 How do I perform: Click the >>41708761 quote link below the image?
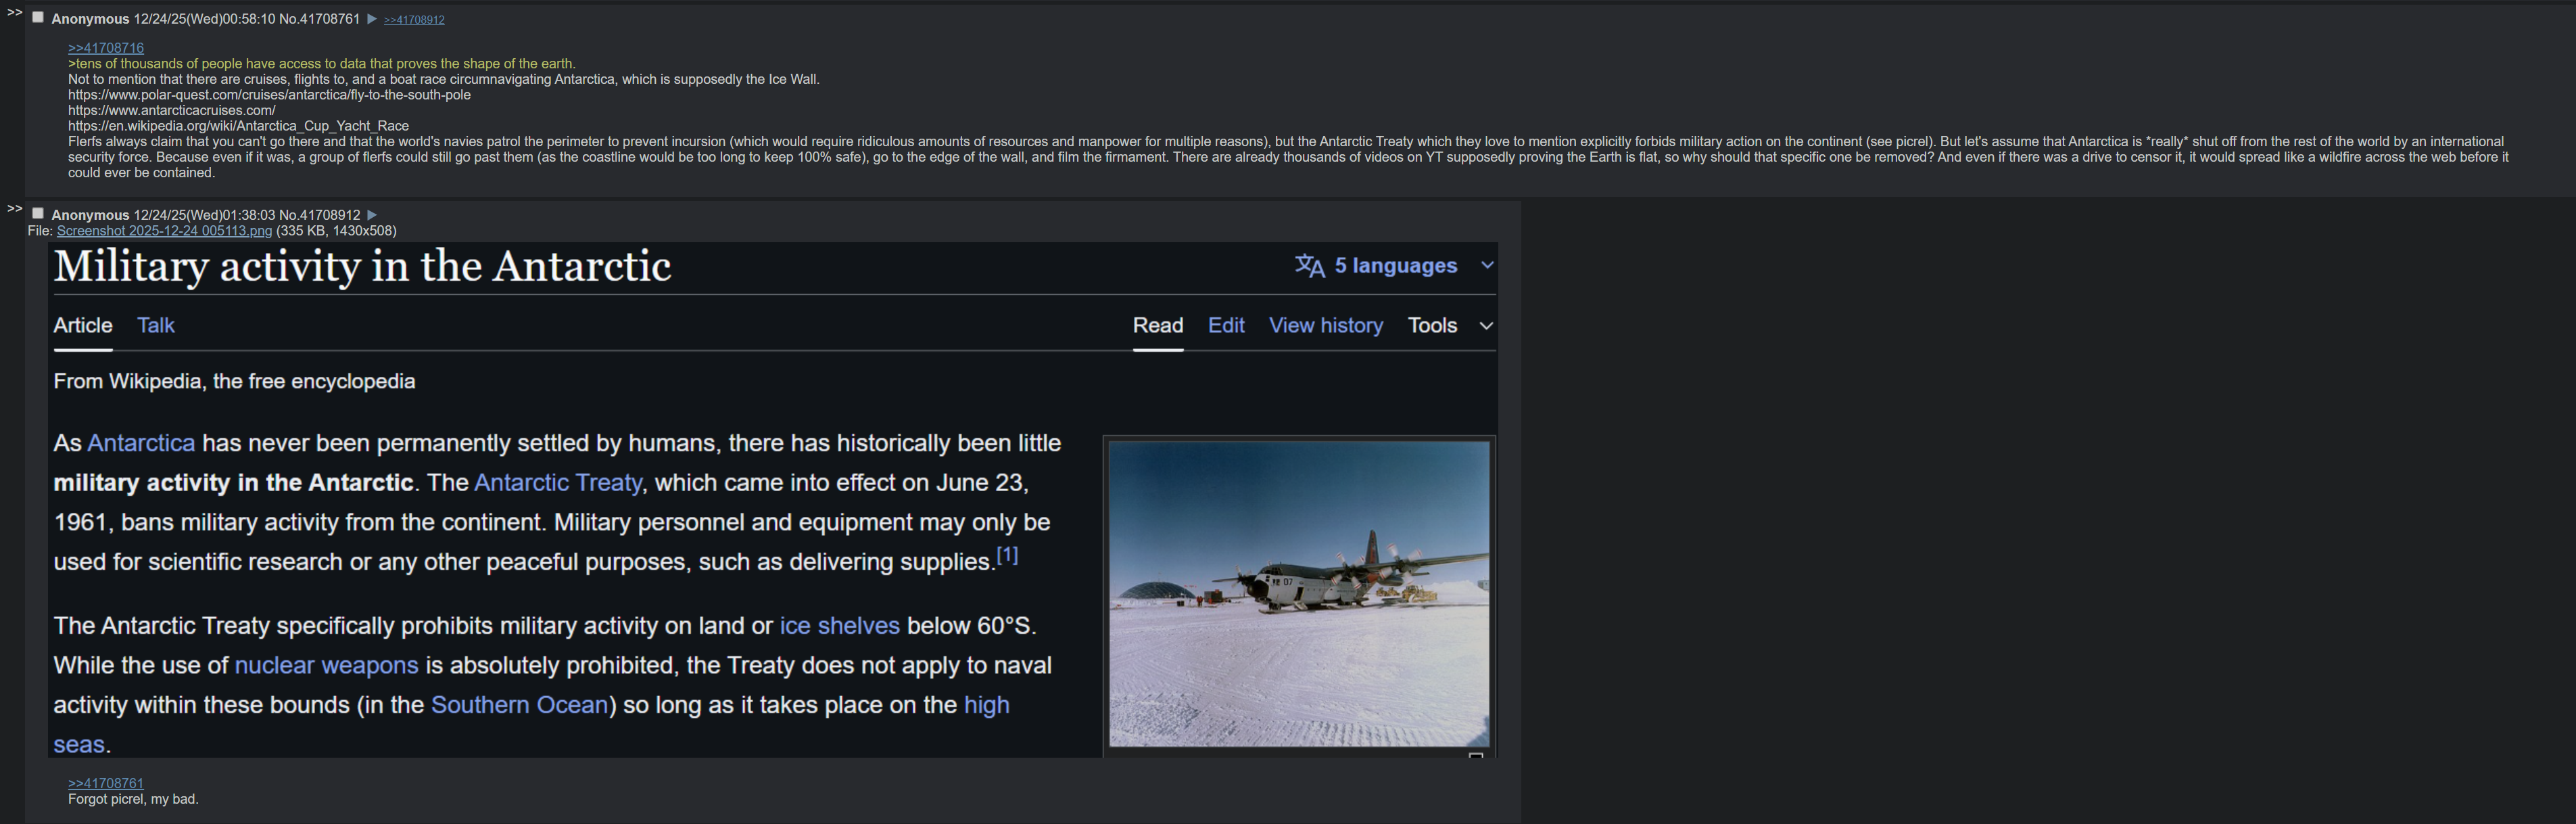tap(106, 784)
